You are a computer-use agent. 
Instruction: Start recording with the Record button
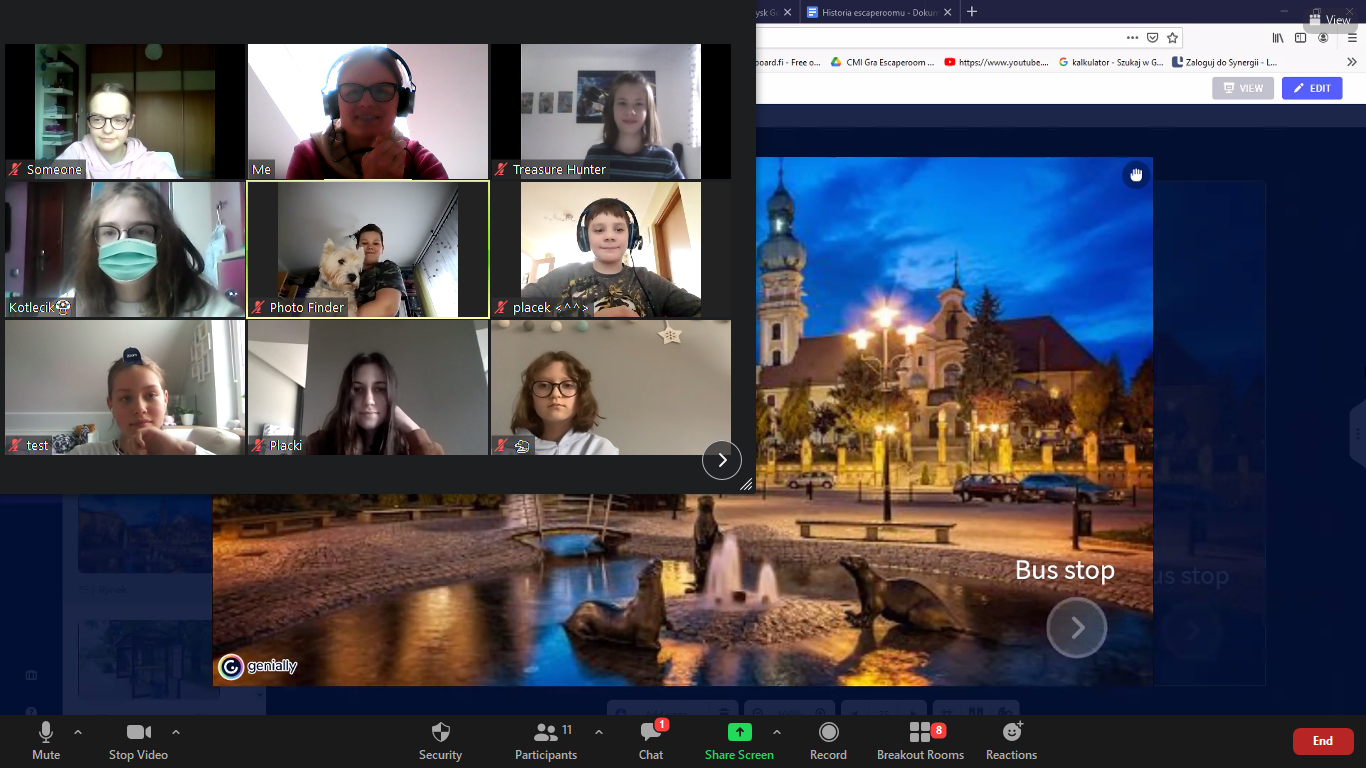[x=828, y=740]
